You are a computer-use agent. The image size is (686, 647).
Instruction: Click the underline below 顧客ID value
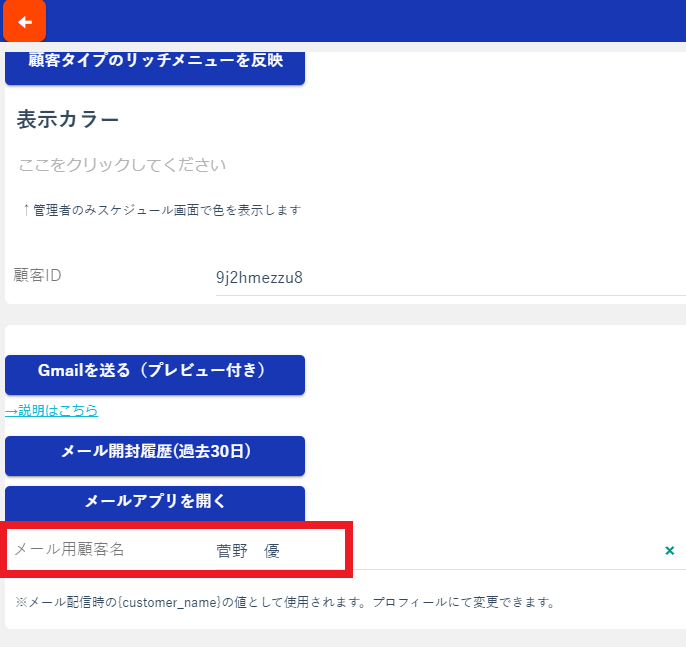(451, 295)
